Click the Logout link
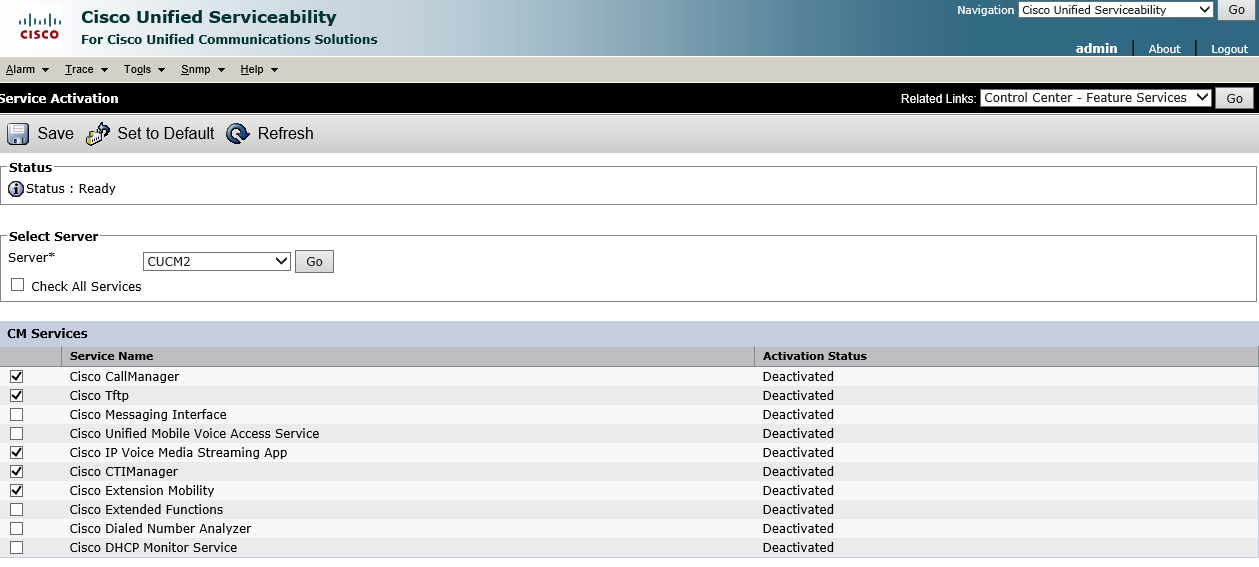The width and height of the screenshot is (1259, 567). pos(1229,49)
